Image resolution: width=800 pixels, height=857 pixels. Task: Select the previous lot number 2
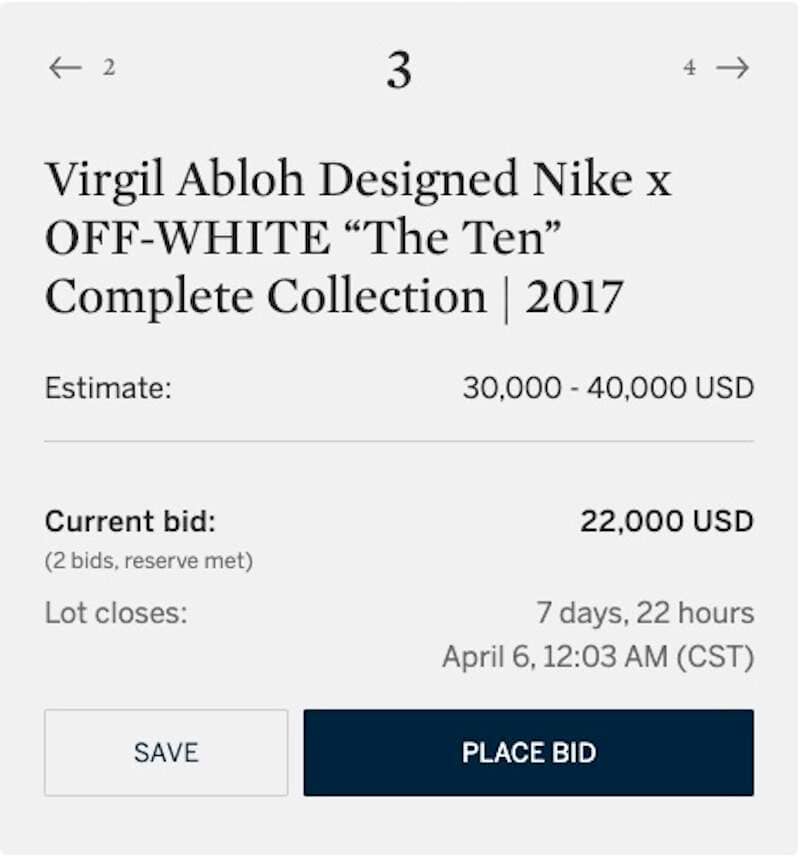(x=109, y=68)
